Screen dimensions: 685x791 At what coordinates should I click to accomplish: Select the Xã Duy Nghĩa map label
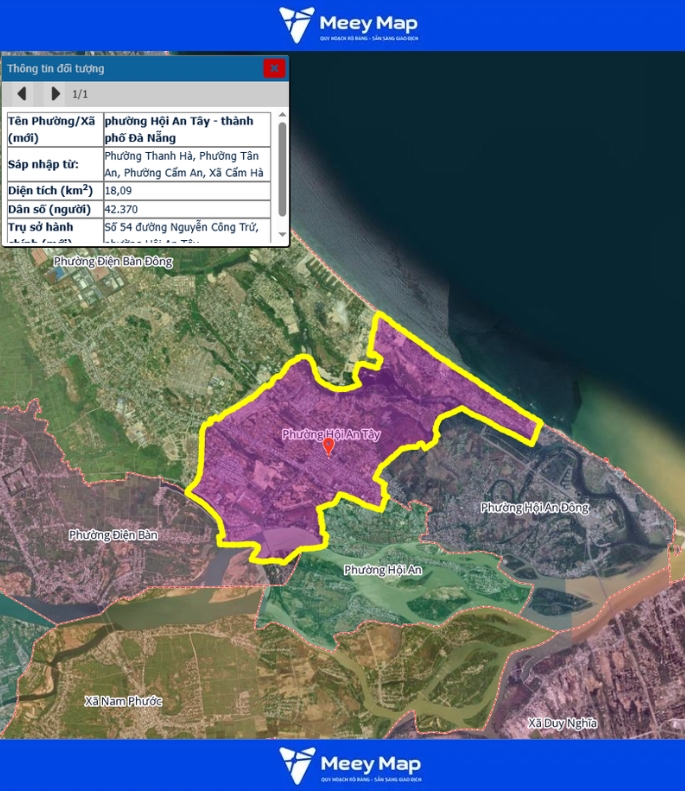[x=562, y=723]
